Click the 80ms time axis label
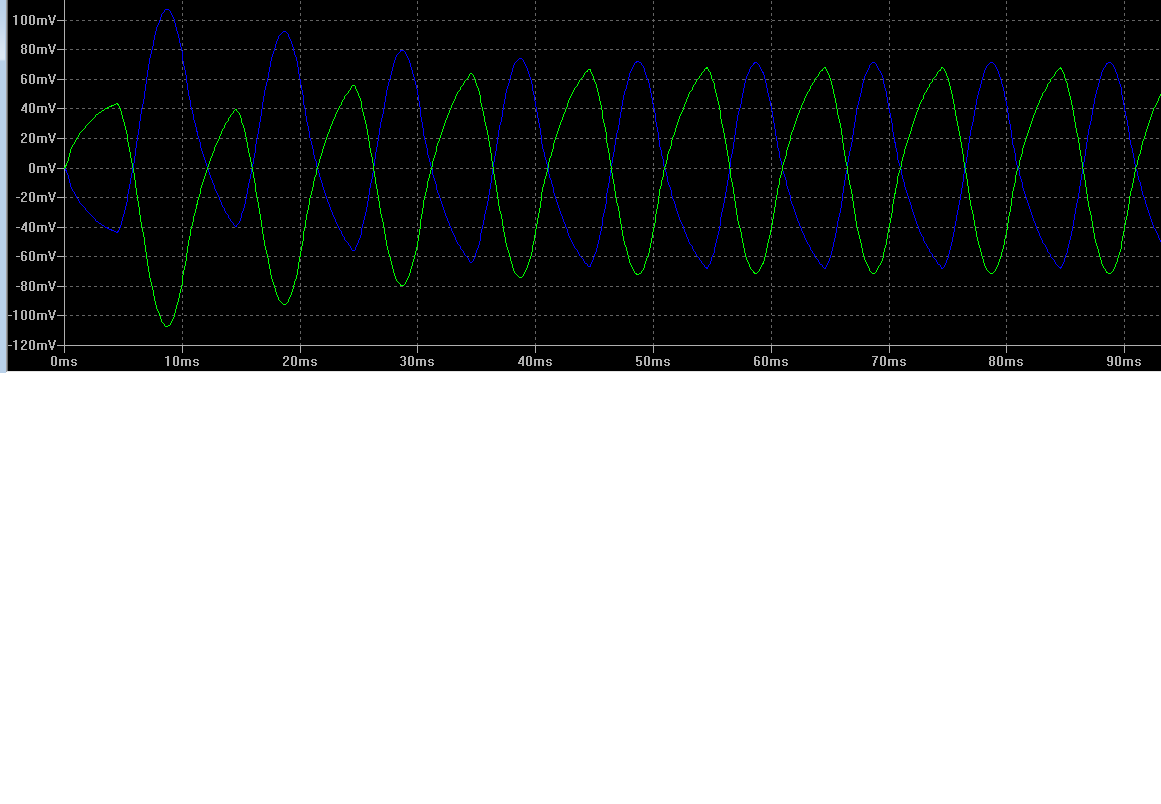This screenshot has height=804, width=1161. pos(1006,361)
